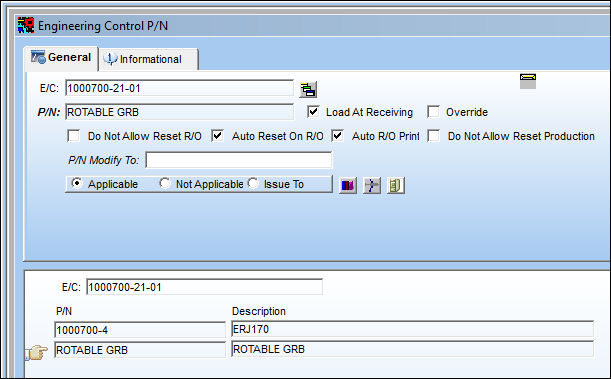Switch to the General tab
611x379 pixels.
[61, 58]
